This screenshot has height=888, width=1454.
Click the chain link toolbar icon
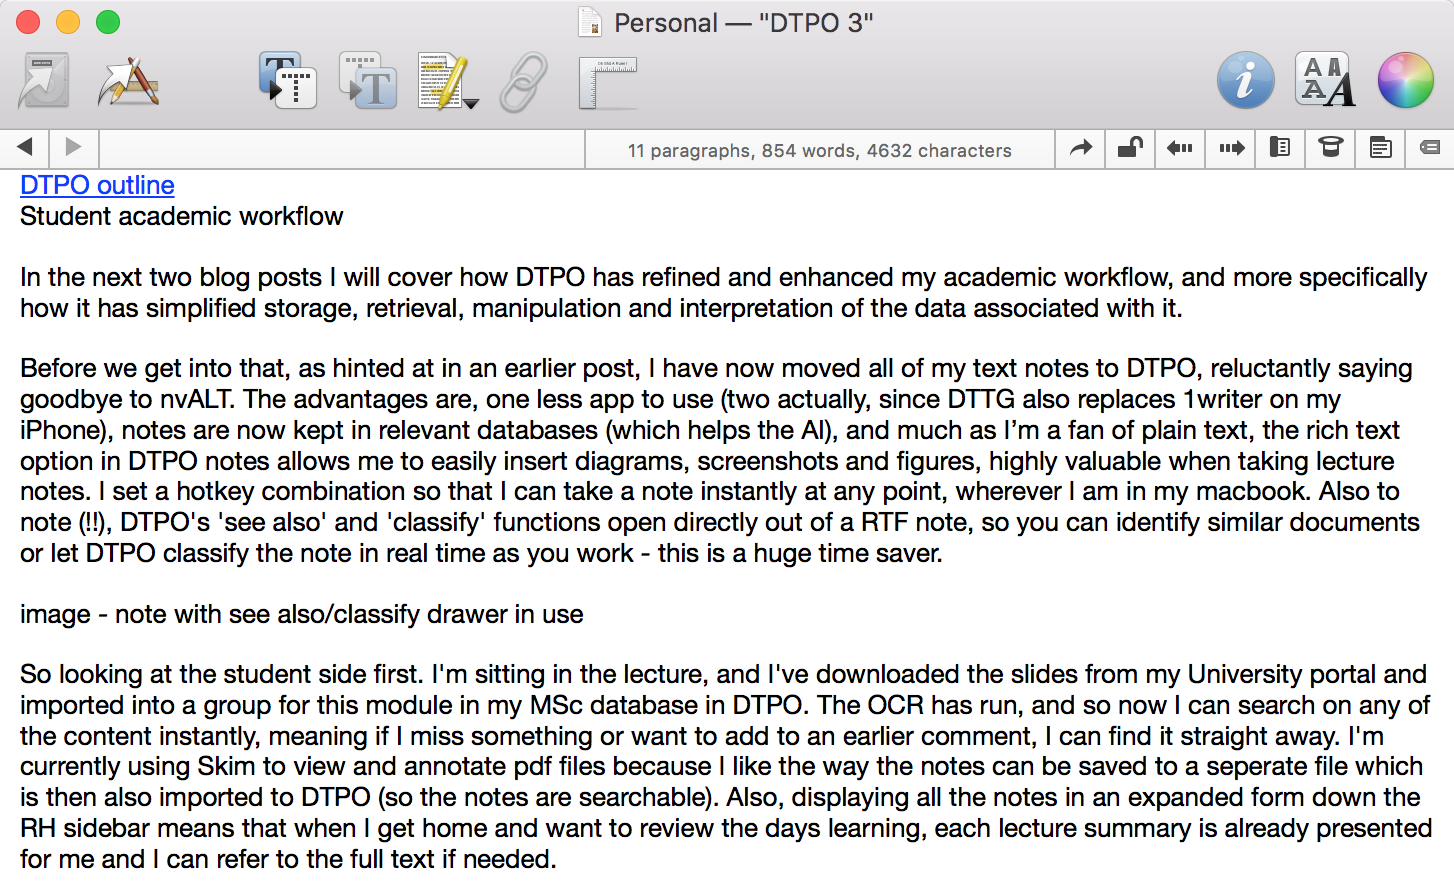524,81
